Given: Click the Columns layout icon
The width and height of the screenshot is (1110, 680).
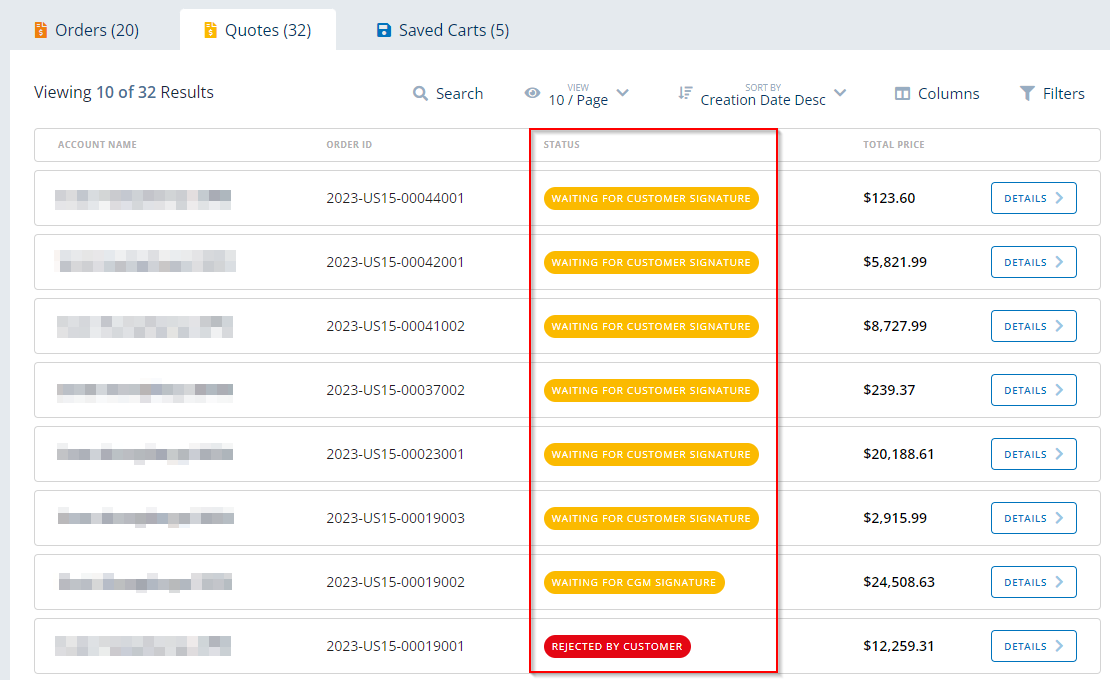Looking at the screenshot, I should (902, 93).
